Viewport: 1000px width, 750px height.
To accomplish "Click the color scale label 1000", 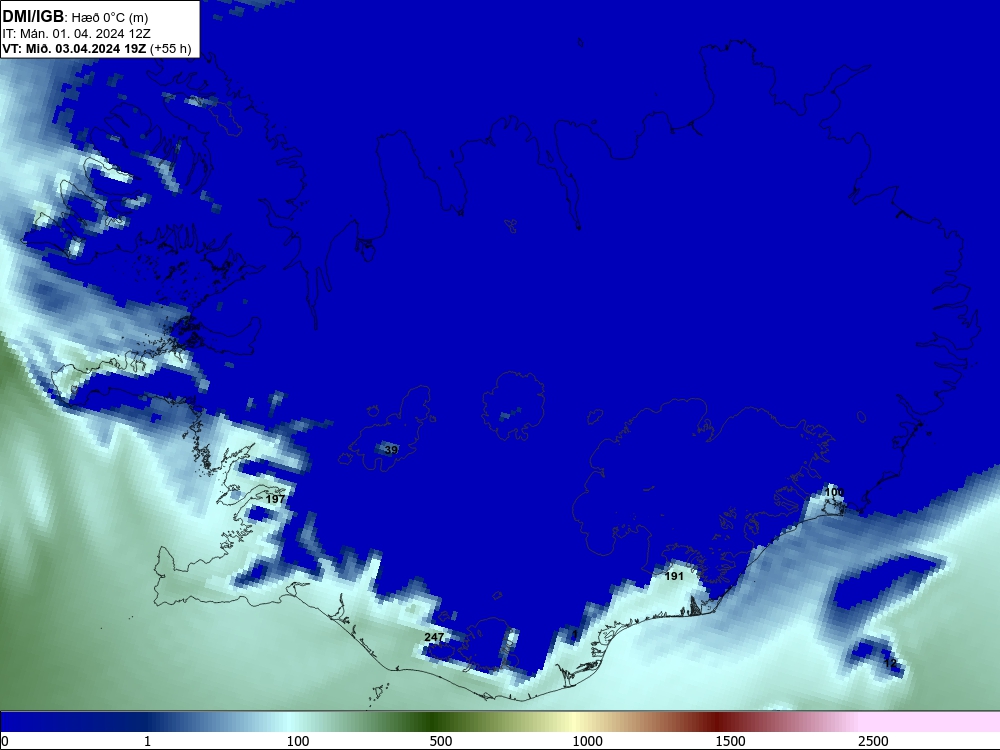I will point(587,741).
